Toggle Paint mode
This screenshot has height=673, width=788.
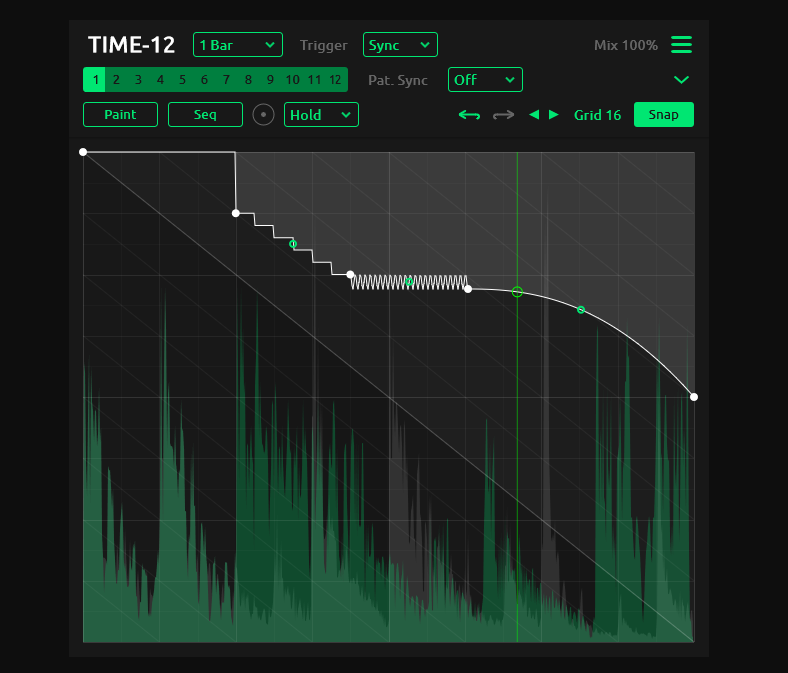click(120, 115)
